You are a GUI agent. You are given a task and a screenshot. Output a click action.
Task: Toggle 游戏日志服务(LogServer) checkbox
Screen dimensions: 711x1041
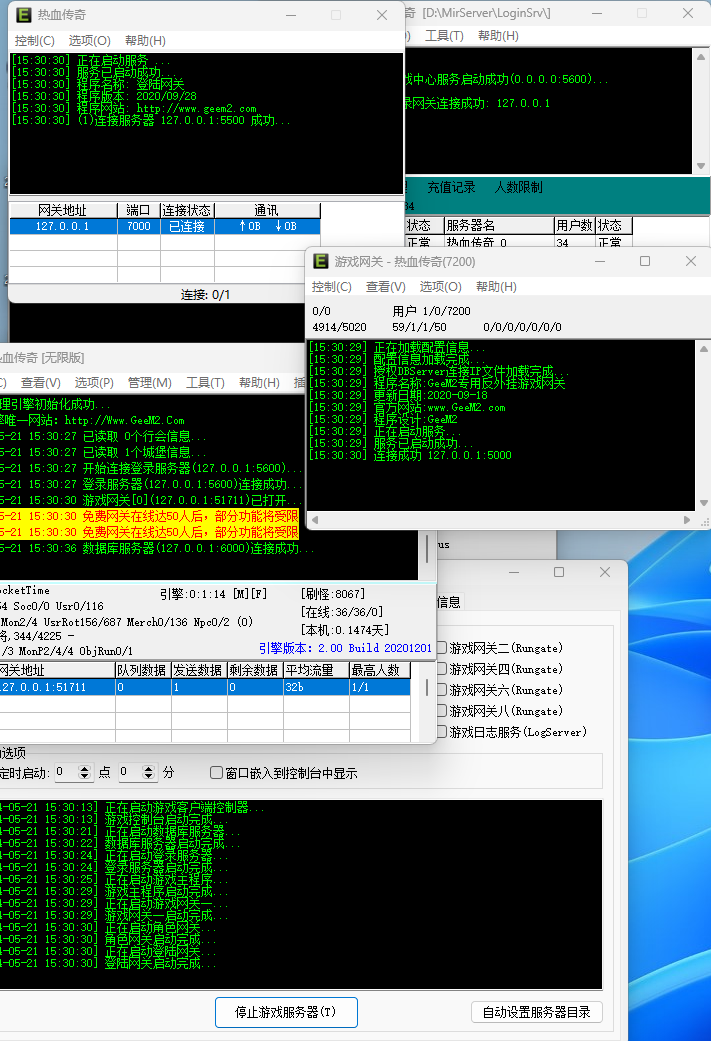pos(442,732)
